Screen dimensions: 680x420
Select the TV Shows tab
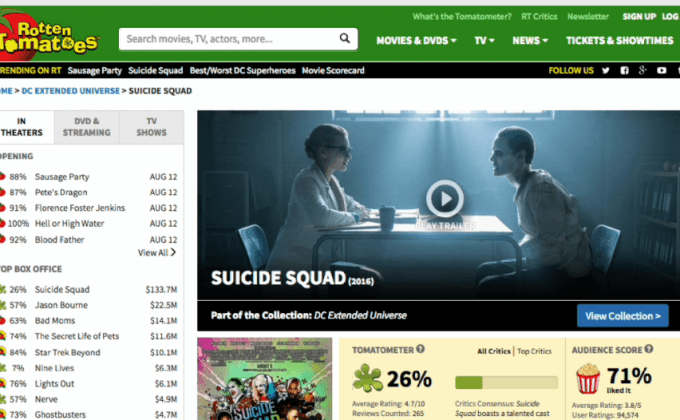coord(151,127)
